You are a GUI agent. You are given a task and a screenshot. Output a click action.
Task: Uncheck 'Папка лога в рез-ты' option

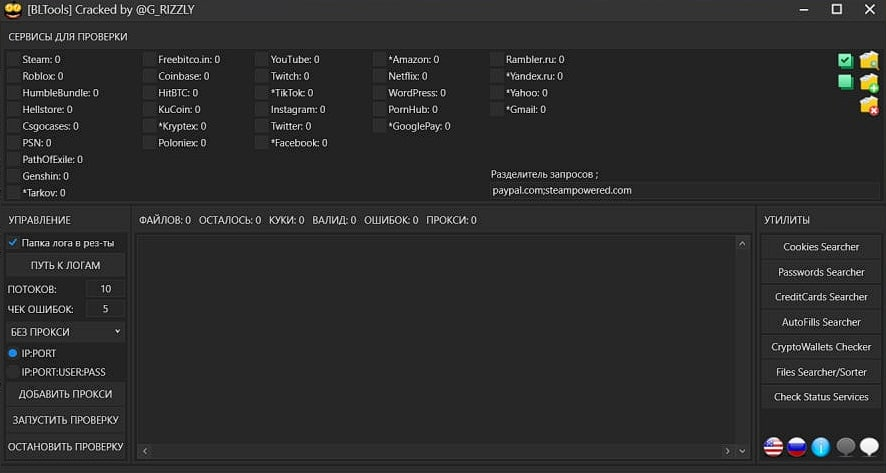point(12,243)
